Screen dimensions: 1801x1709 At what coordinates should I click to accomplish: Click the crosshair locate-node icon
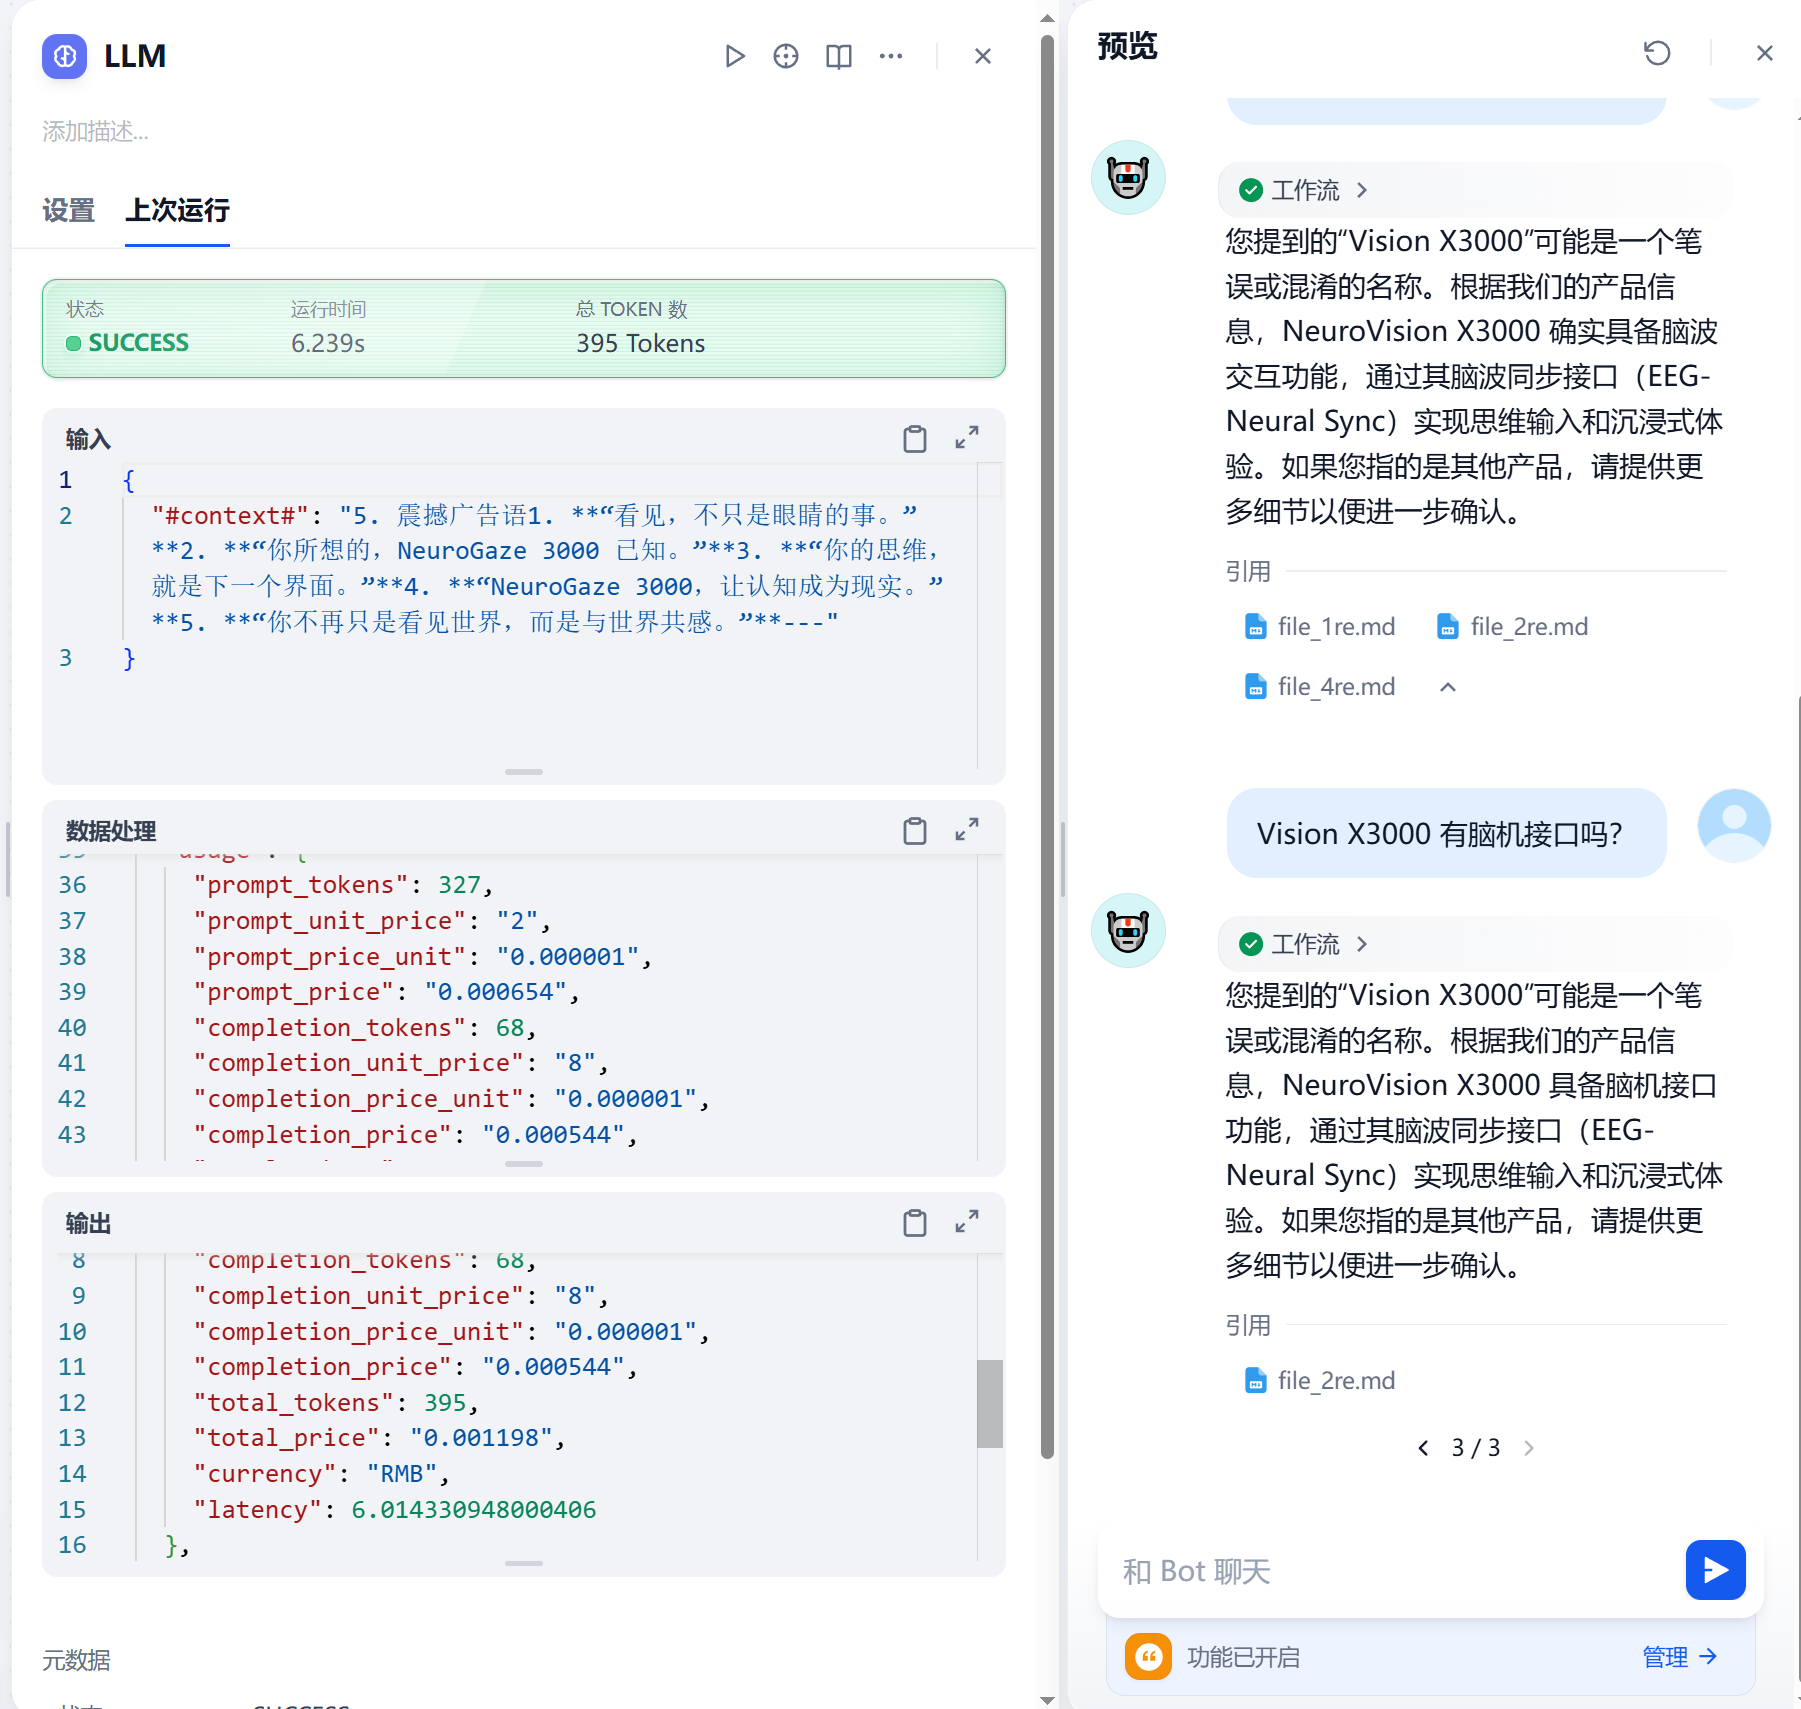tap(786, 56)
